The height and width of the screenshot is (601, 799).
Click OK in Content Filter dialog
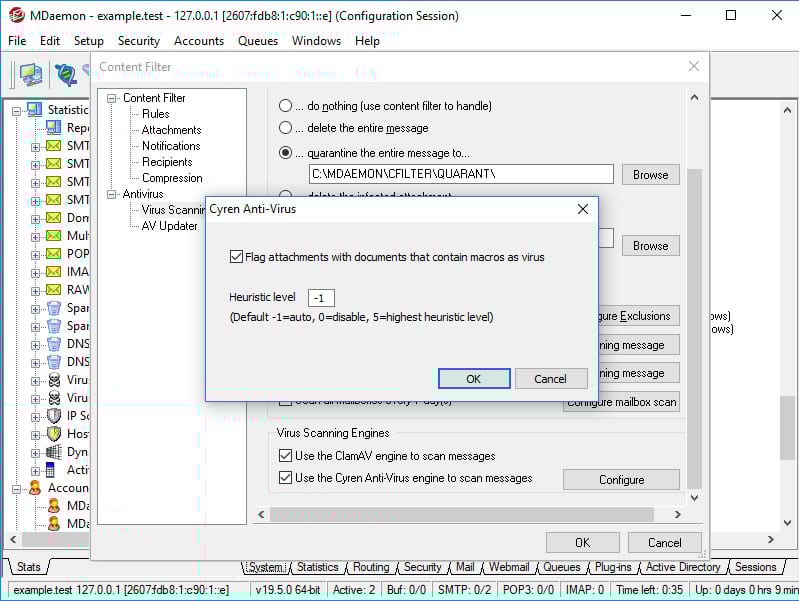(582, 542)
